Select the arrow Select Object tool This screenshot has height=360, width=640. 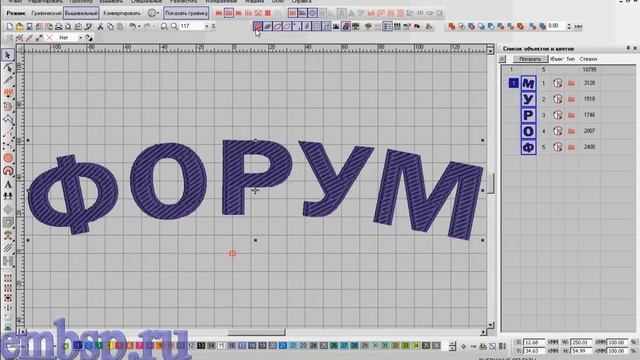click(x=8, y=55)
